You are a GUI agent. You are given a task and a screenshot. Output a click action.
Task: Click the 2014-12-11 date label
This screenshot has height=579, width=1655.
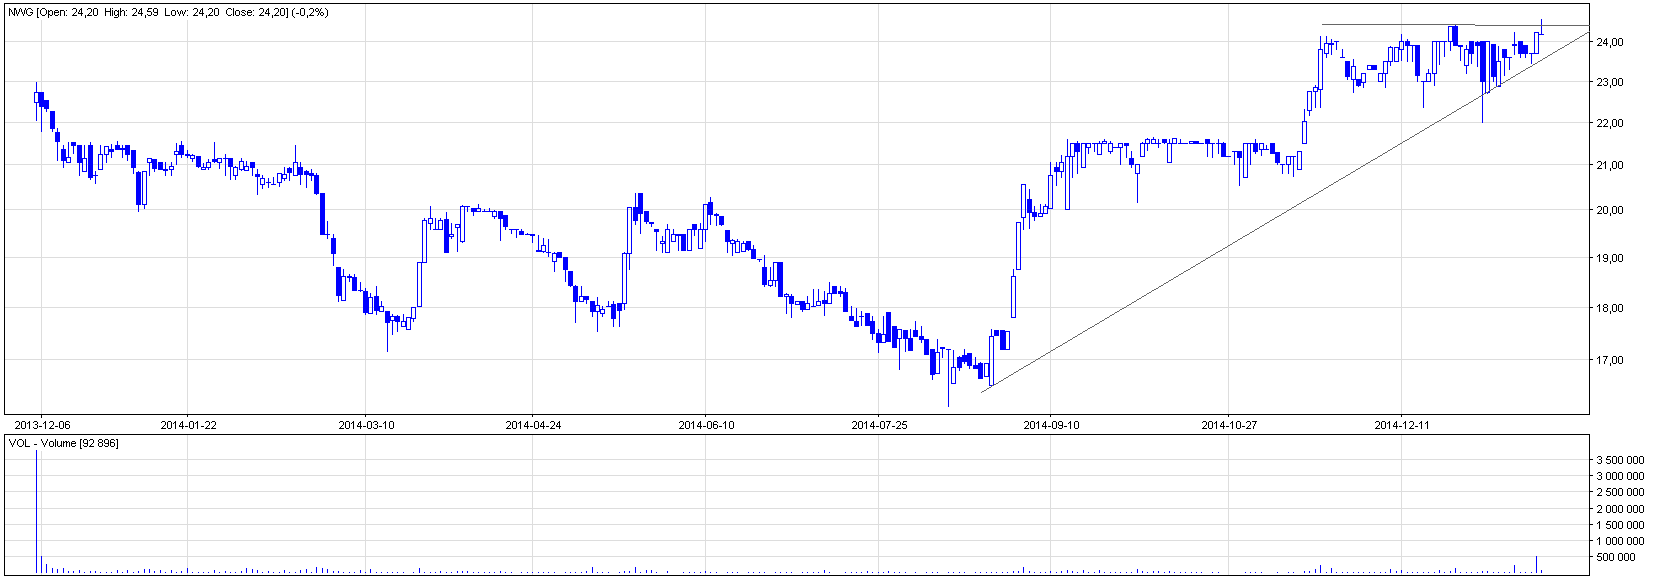tap(1402, 425)
